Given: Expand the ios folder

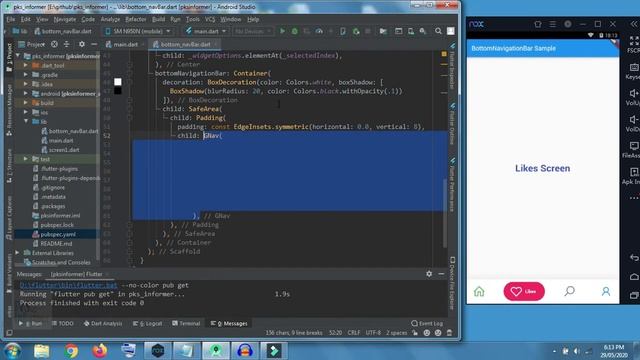Looking at the screenshot, I should click(26, 112).
